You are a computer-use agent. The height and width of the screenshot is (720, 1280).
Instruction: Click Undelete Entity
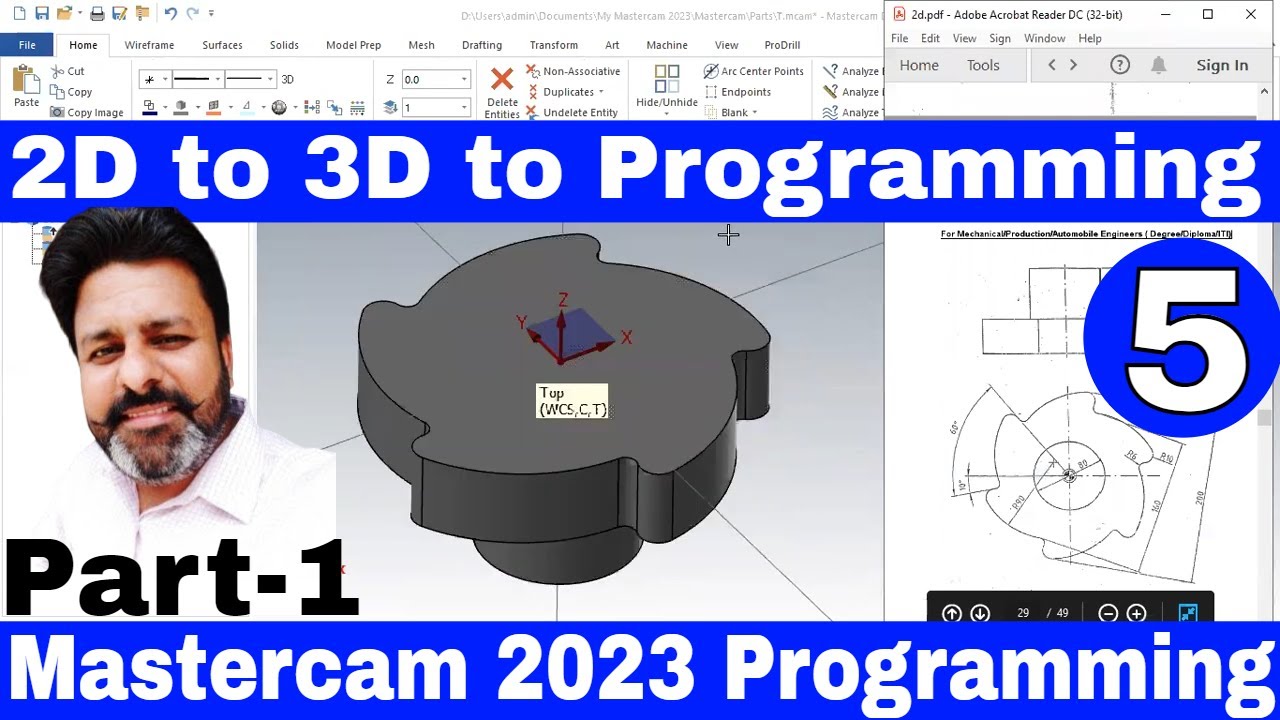click(x=572, y=113)
